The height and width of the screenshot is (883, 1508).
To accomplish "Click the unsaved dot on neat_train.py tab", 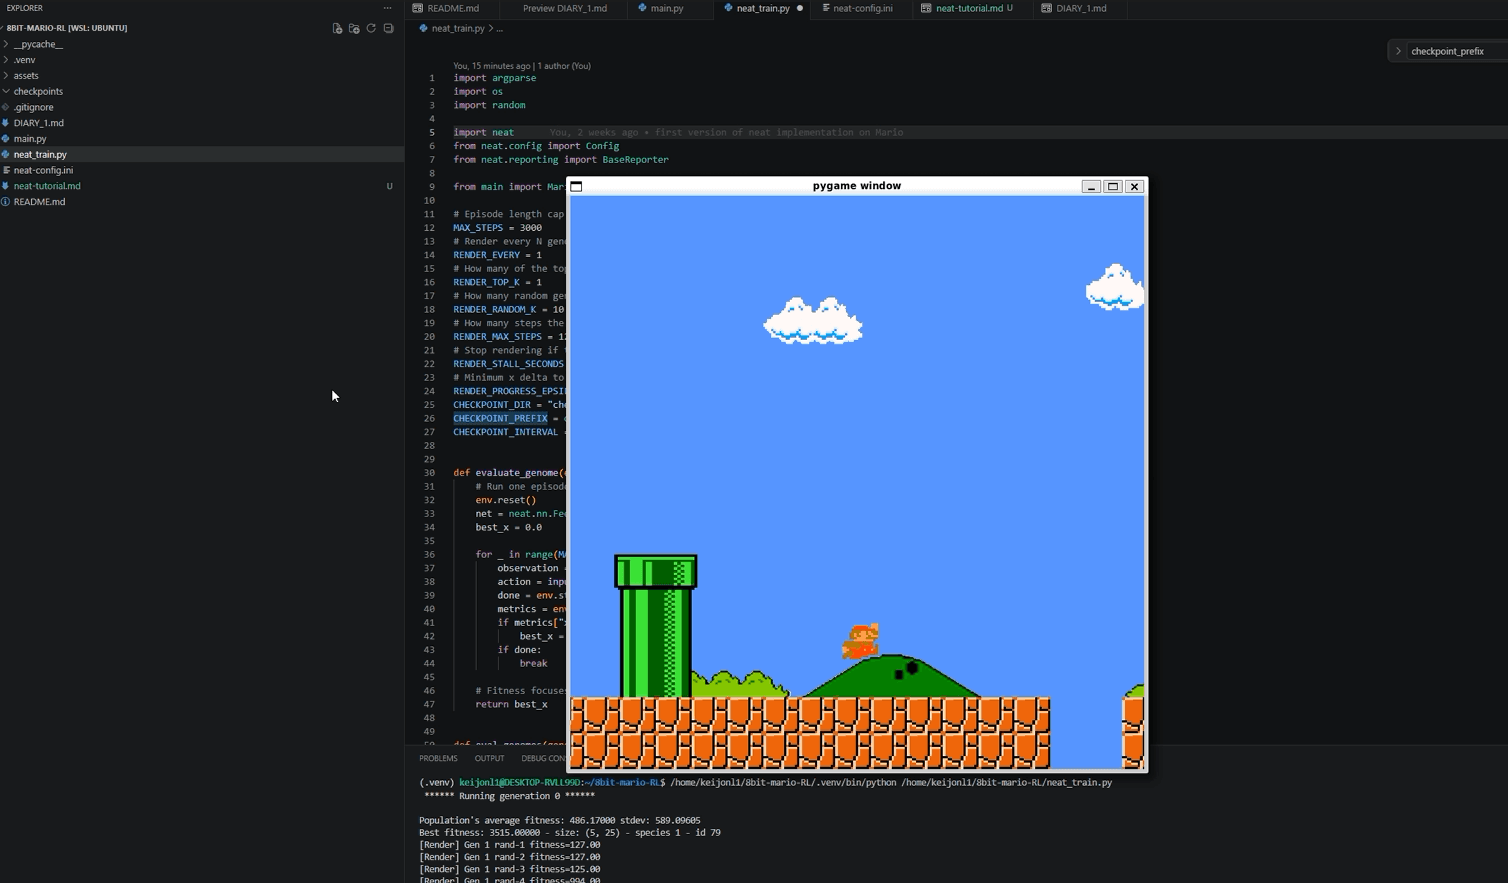I will point(800,8).
